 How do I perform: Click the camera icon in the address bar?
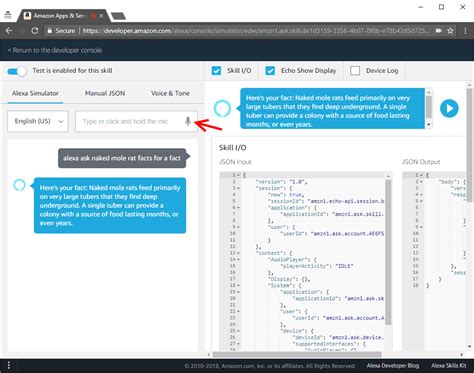(438, 31)
